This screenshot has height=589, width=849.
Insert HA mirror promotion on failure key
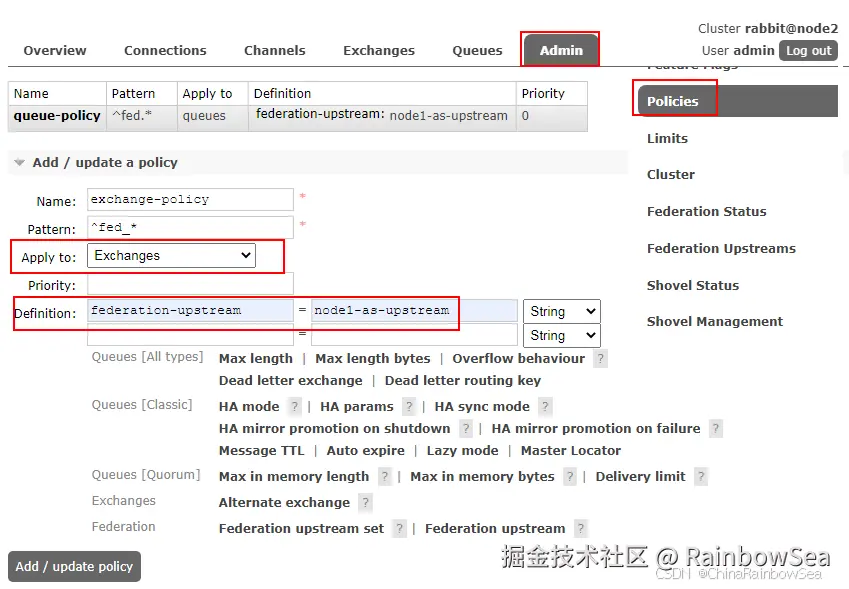tap(596, 429)
